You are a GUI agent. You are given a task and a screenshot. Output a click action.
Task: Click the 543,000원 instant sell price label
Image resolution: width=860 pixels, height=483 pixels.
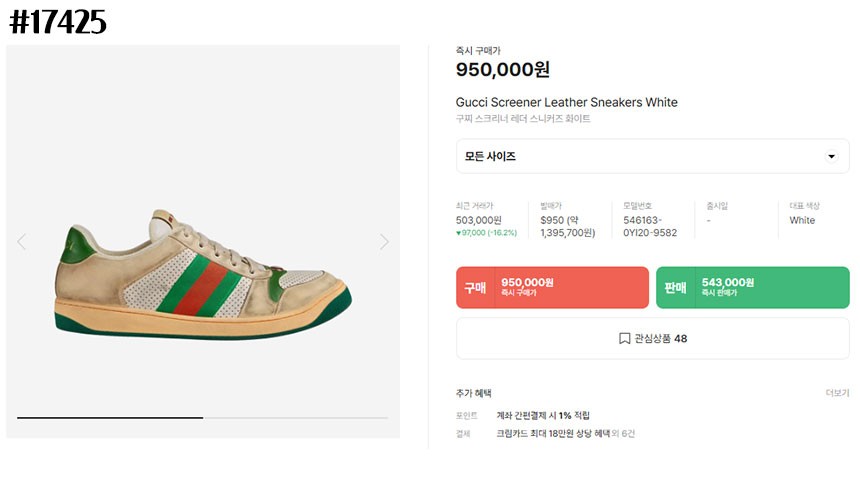point(727,282)
